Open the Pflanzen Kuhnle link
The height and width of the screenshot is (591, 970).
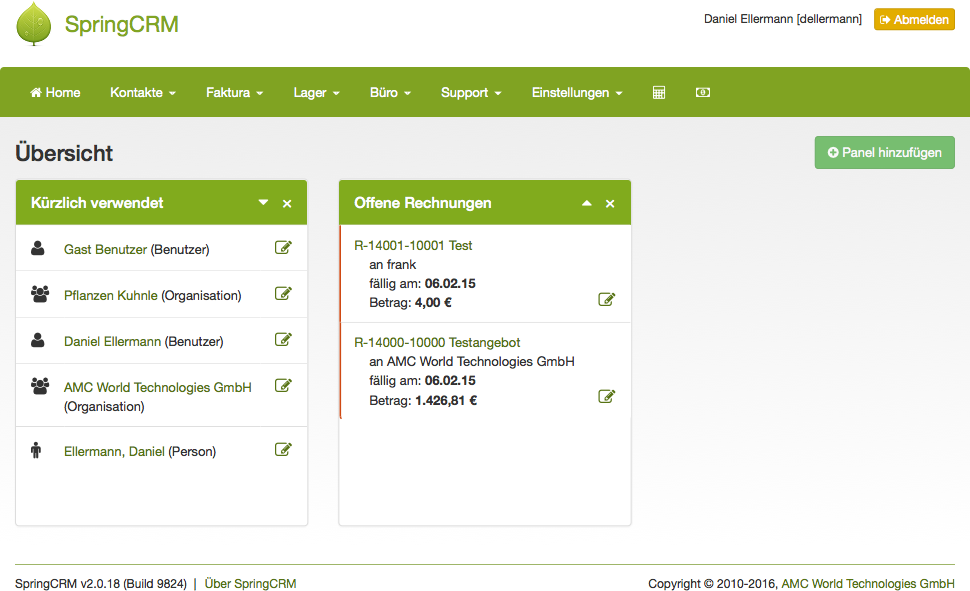[111, 295]
